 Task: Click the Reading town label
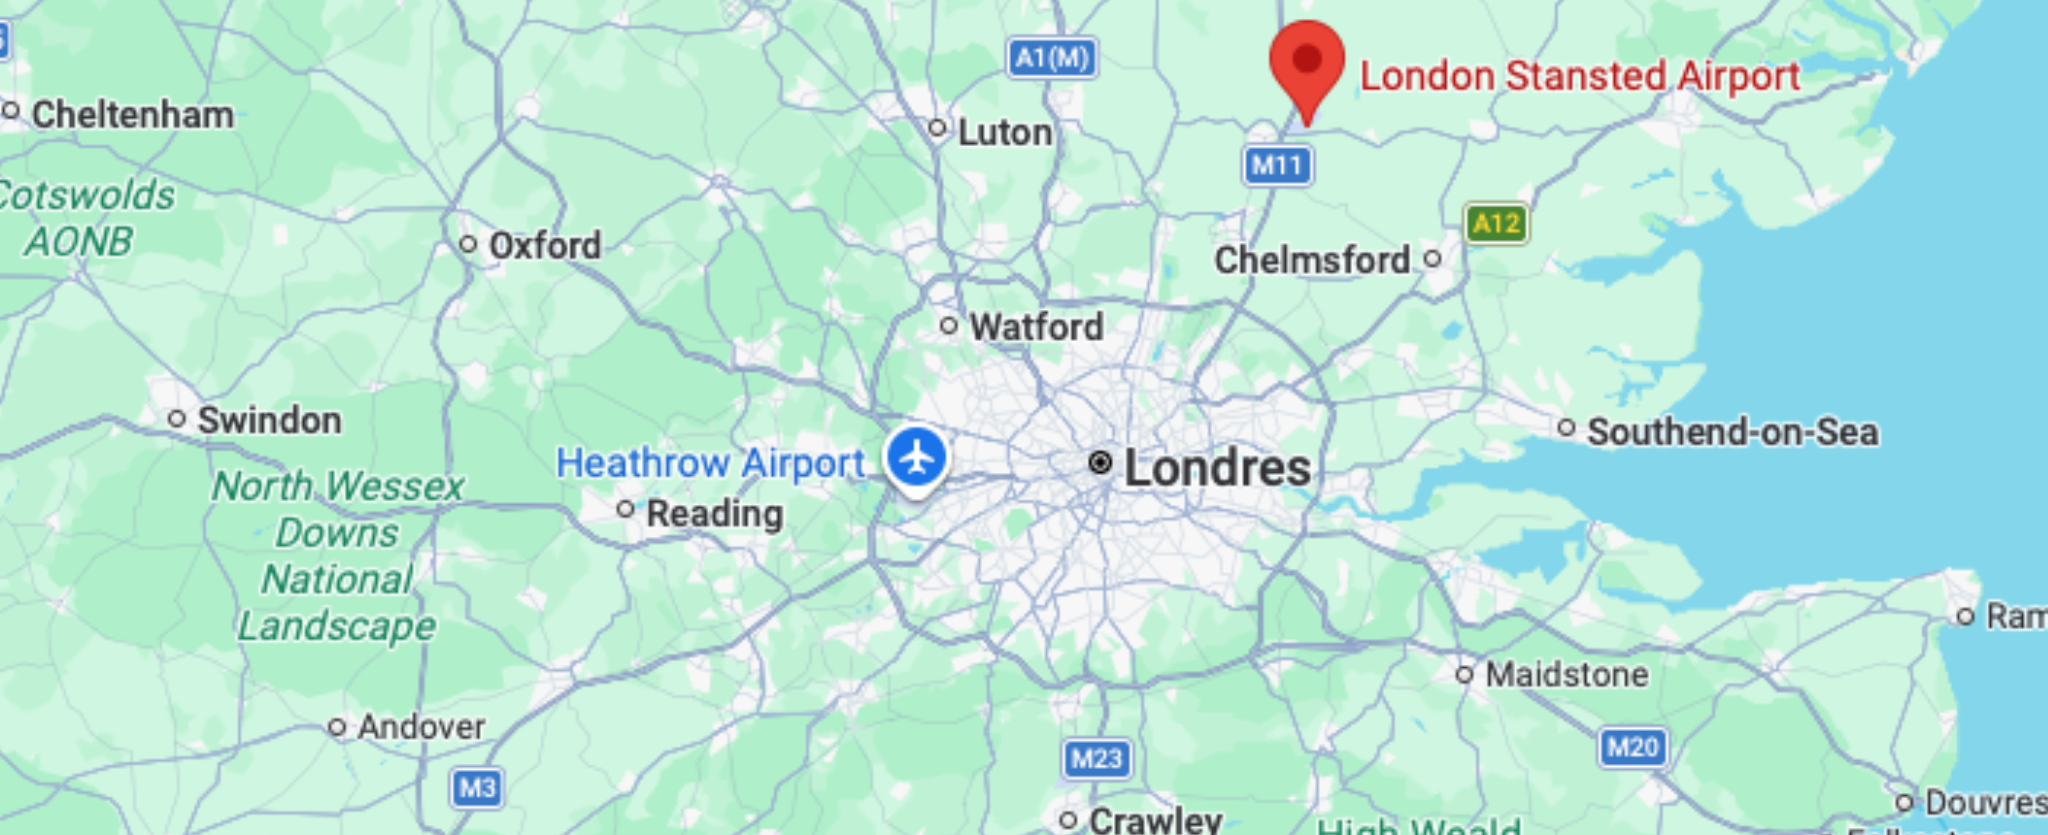click(714, 514)
